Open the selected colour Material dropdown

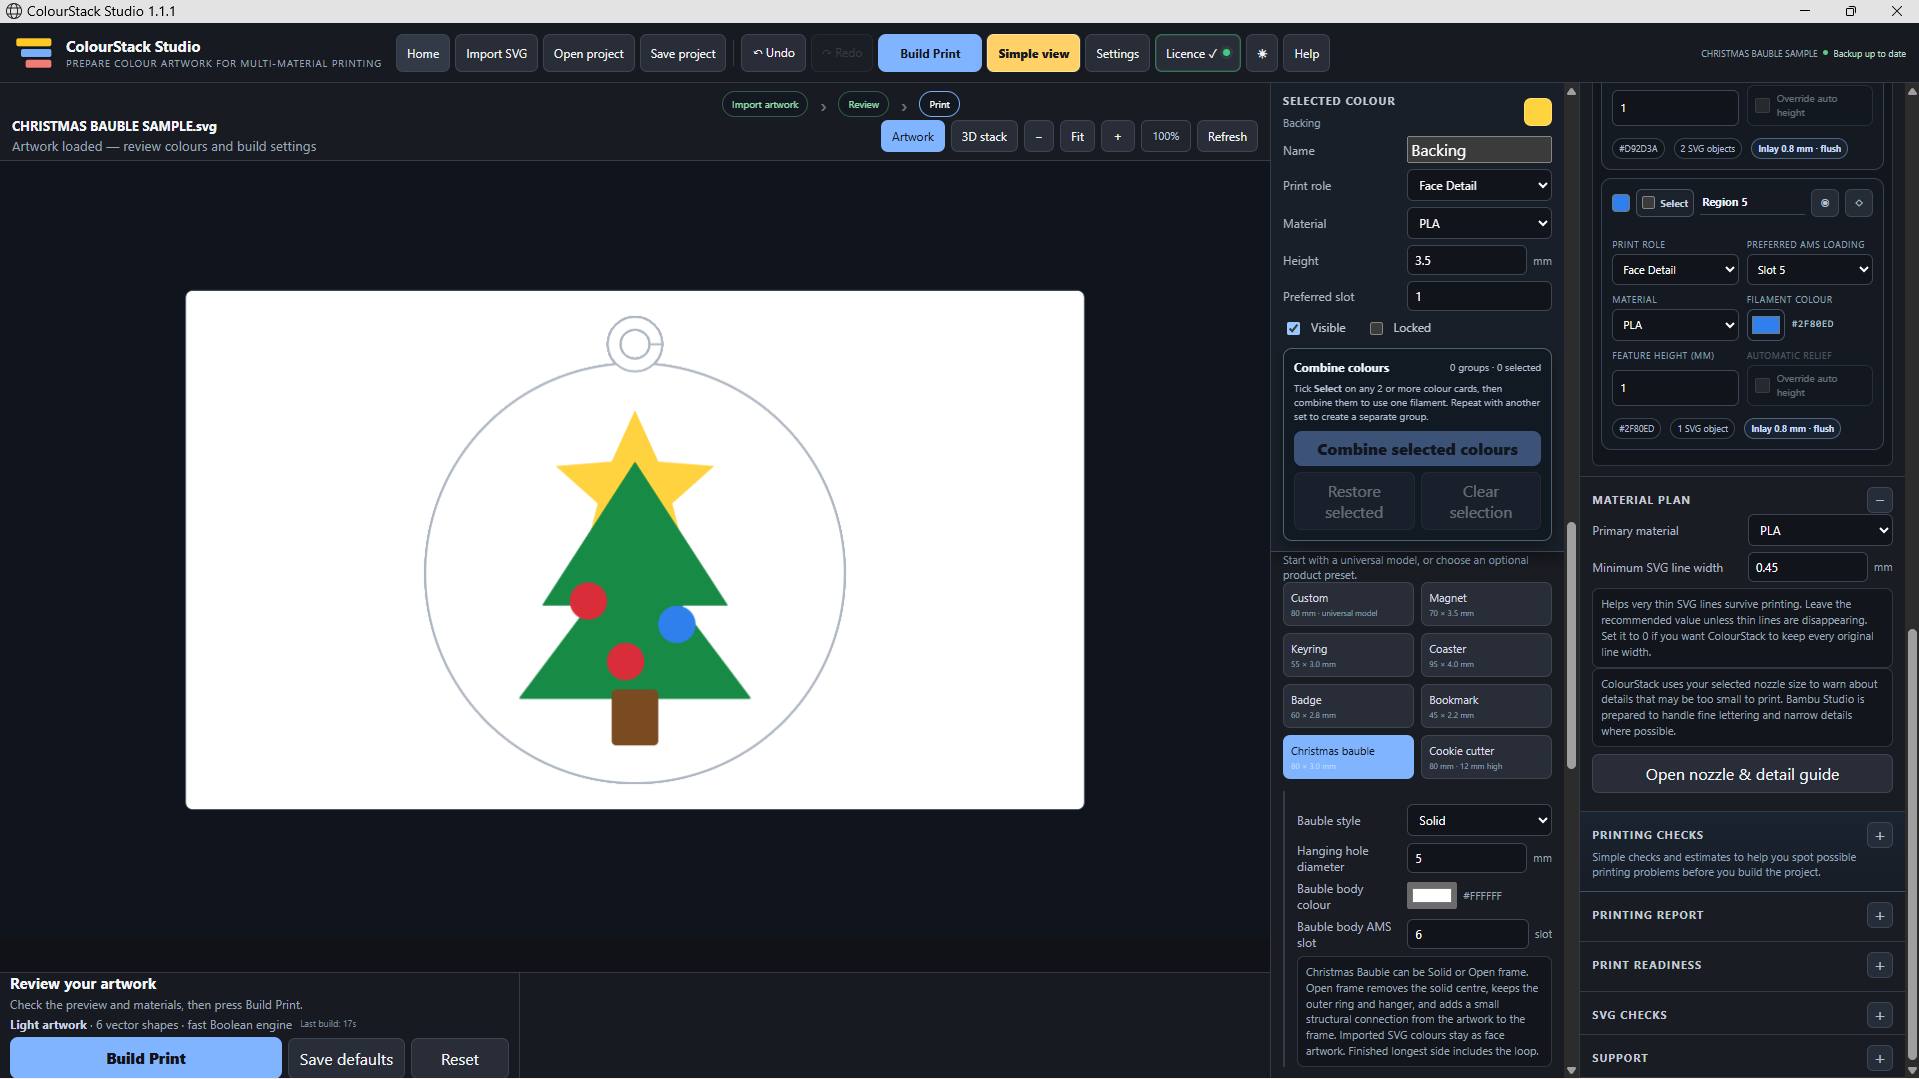point(1479,224)
